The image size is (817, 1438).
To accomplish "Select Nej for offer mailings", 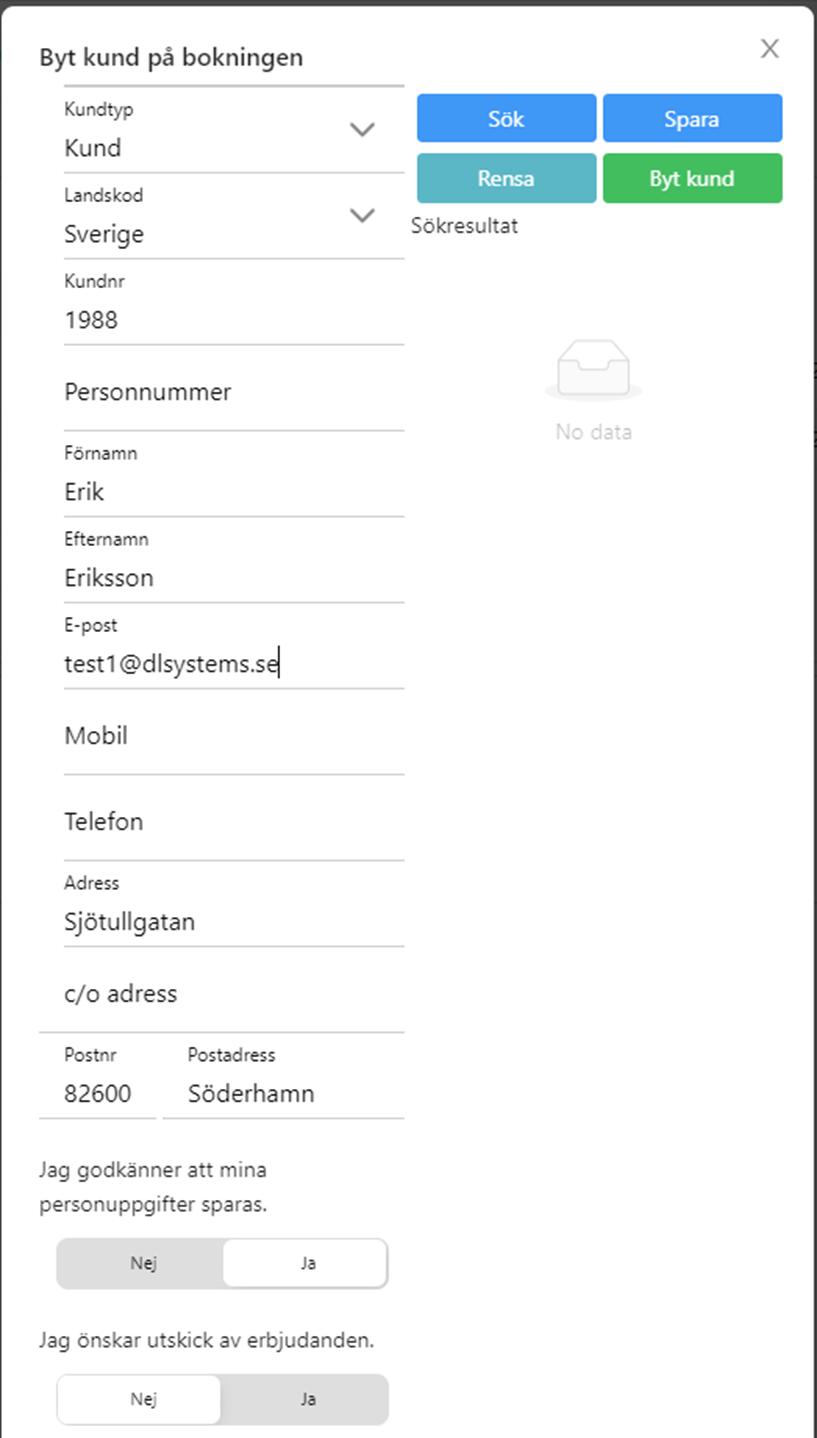I will (x=140, y=1399).
